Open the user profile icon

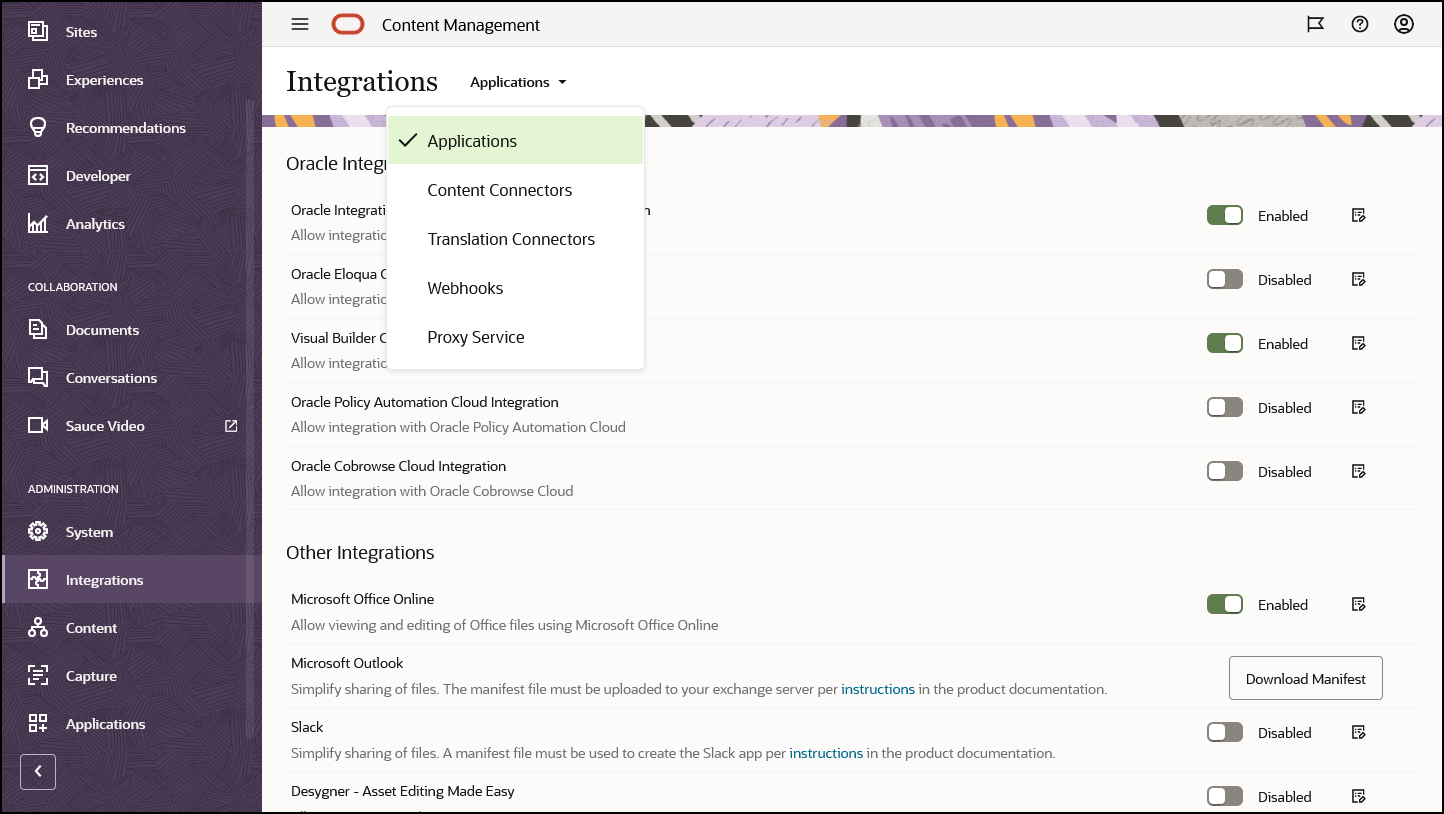pyautogui.click(x=1404, y=25)
